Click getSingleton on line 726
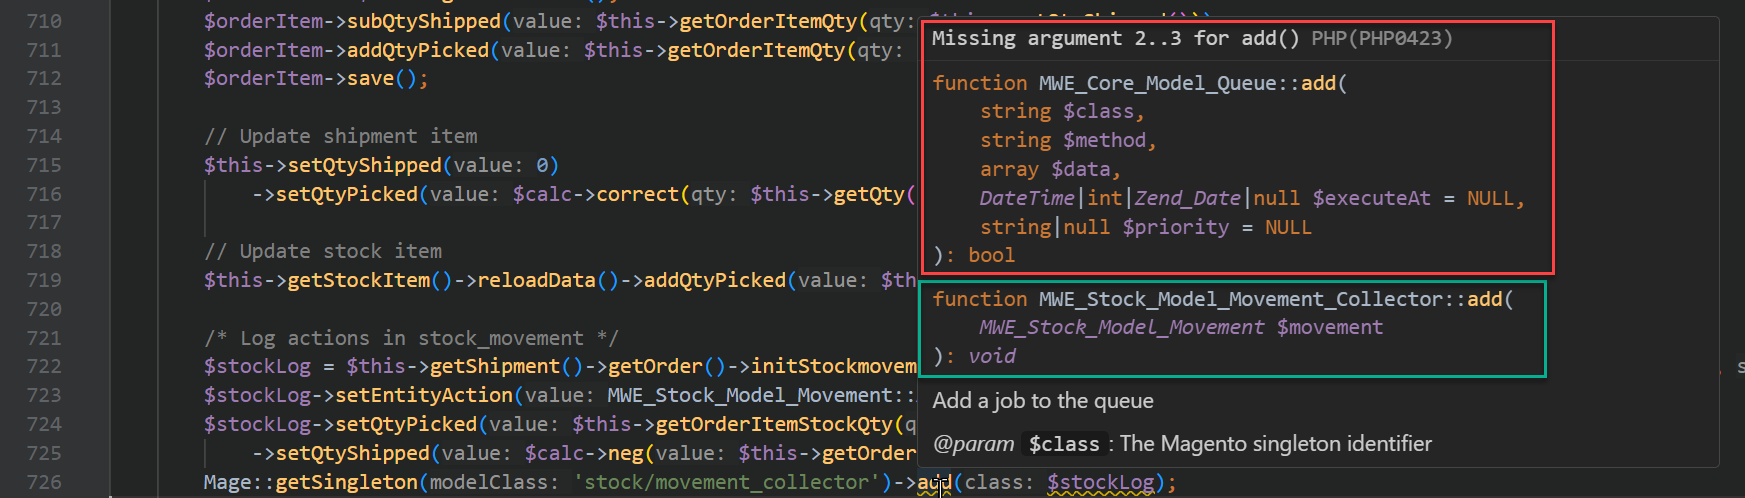Viewport: 1745px width, 498px height. pos(346,482)
